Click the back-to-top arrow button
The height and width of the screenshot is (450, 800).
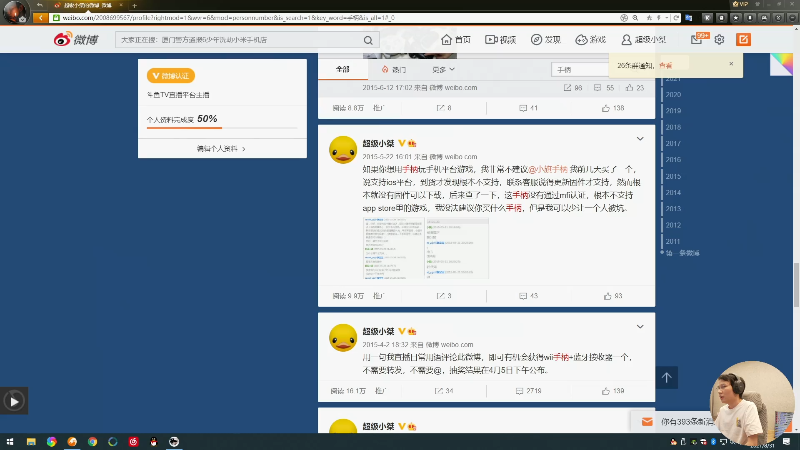pos(666,378)
